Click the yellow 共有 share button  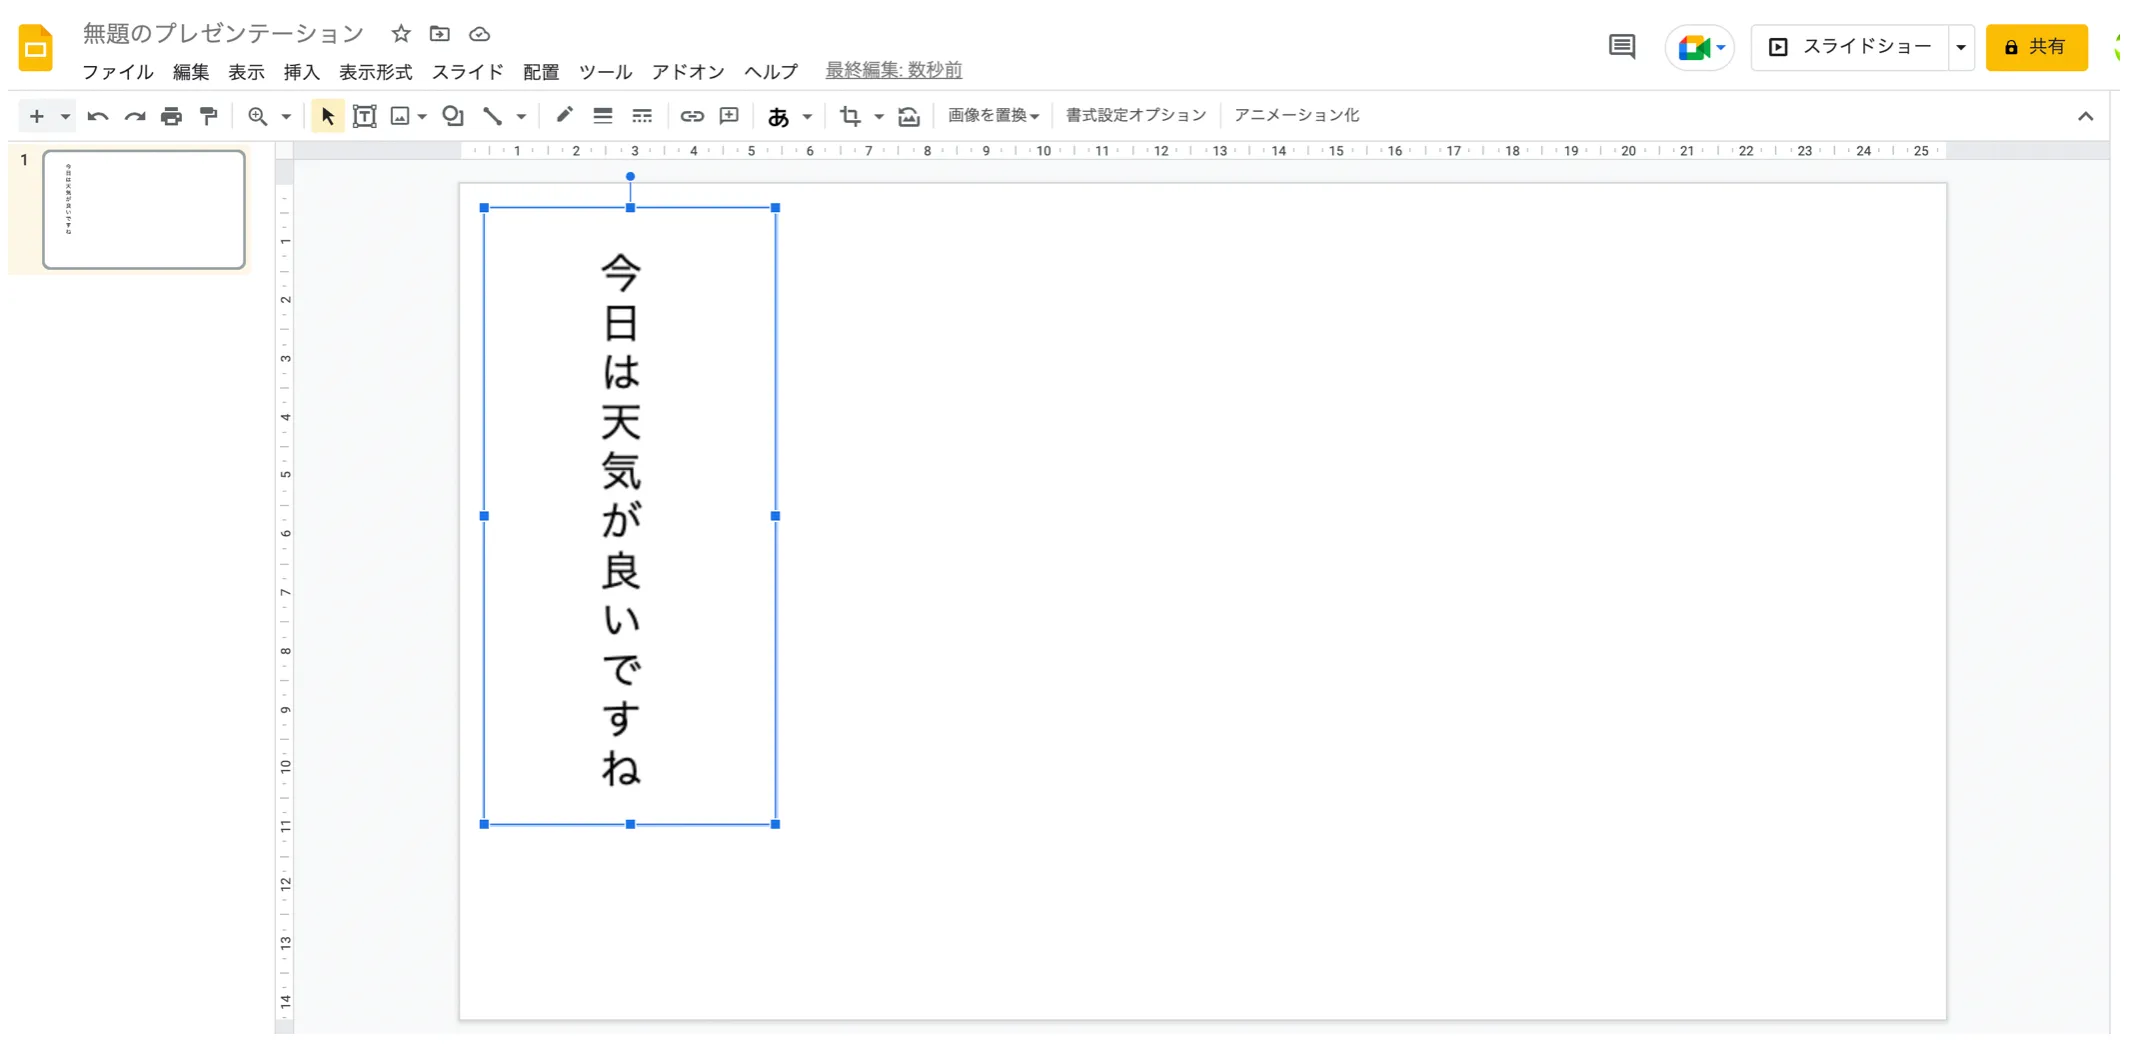tap(2036, 47)
